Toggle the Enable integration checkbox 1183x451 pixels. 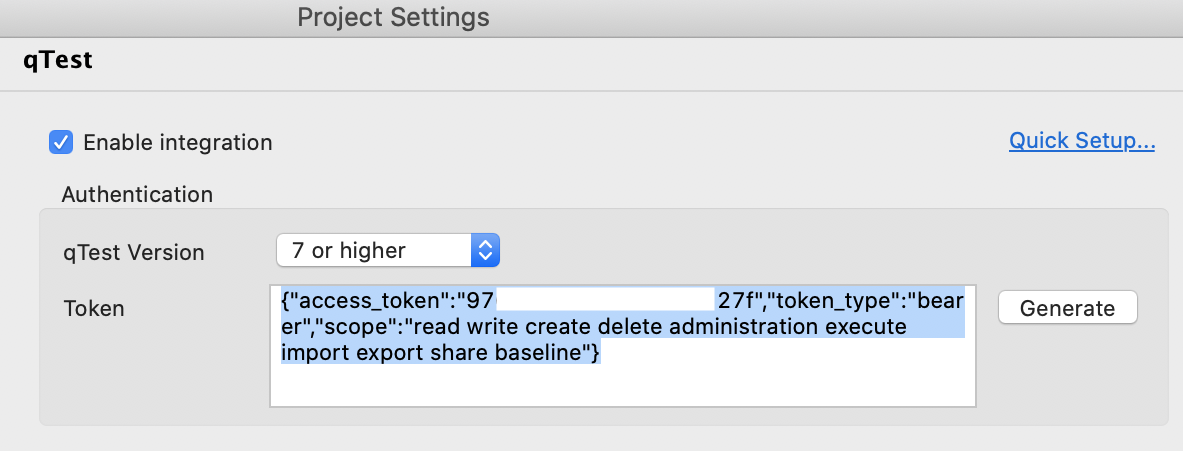tap(61, 143)
